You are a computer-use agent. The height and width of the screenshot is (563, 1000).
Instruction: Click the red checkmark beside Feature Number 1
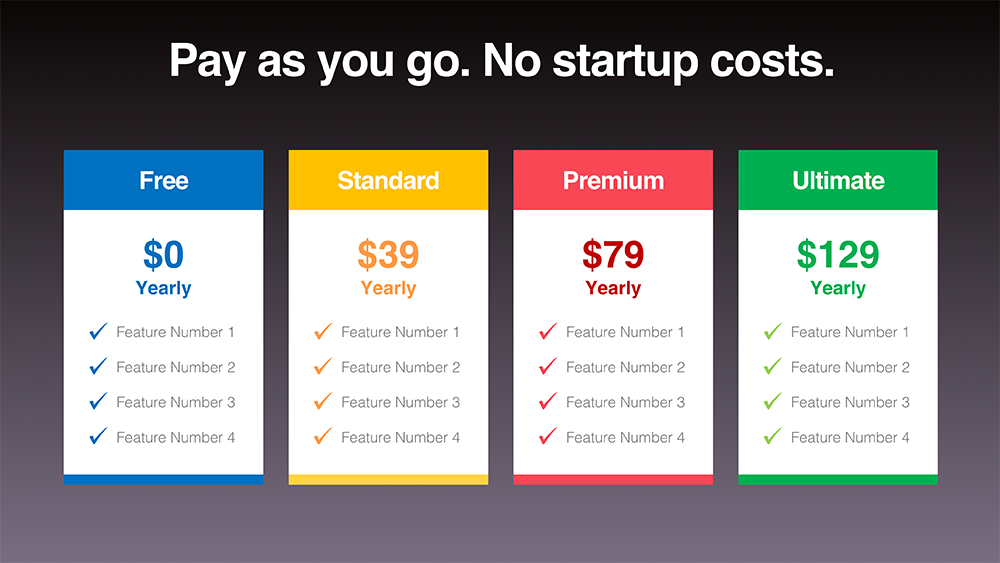(x=548, y=331)
